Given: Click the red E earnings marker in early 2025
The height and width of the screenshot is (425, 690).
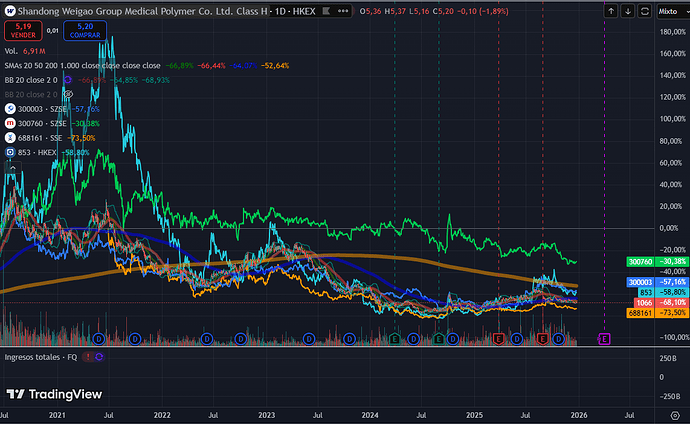Looking at the screenshot, I should tap(498, 339).
